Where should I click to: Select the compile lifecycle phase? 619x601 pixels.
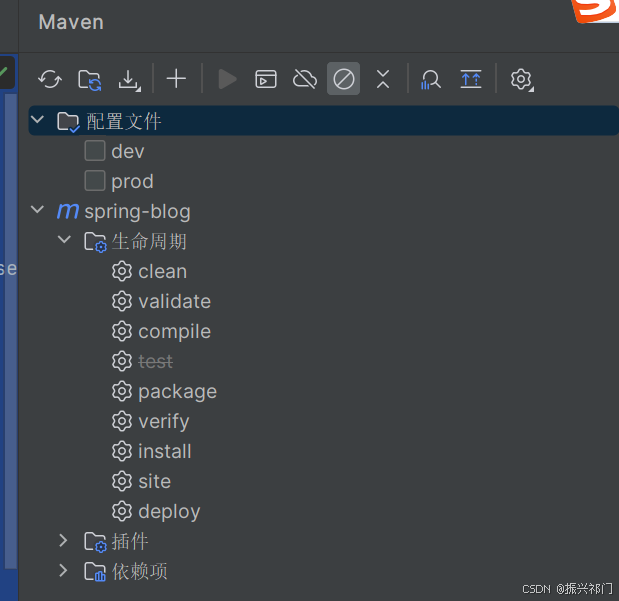pyautogui.click(x=174, y=332)
